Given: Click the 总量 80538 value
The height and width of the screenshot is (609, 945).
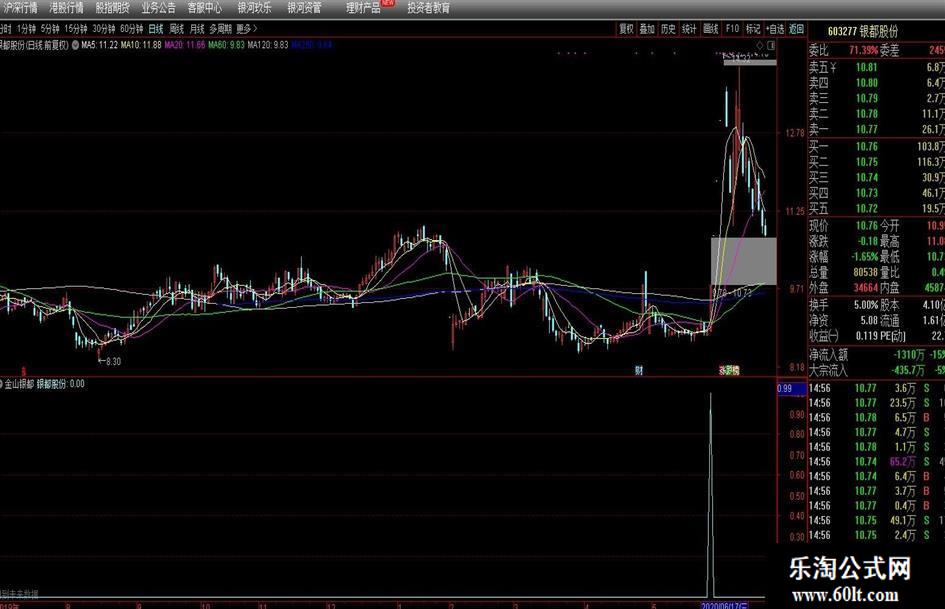Looking at the screenshot, I should (865, 273).
